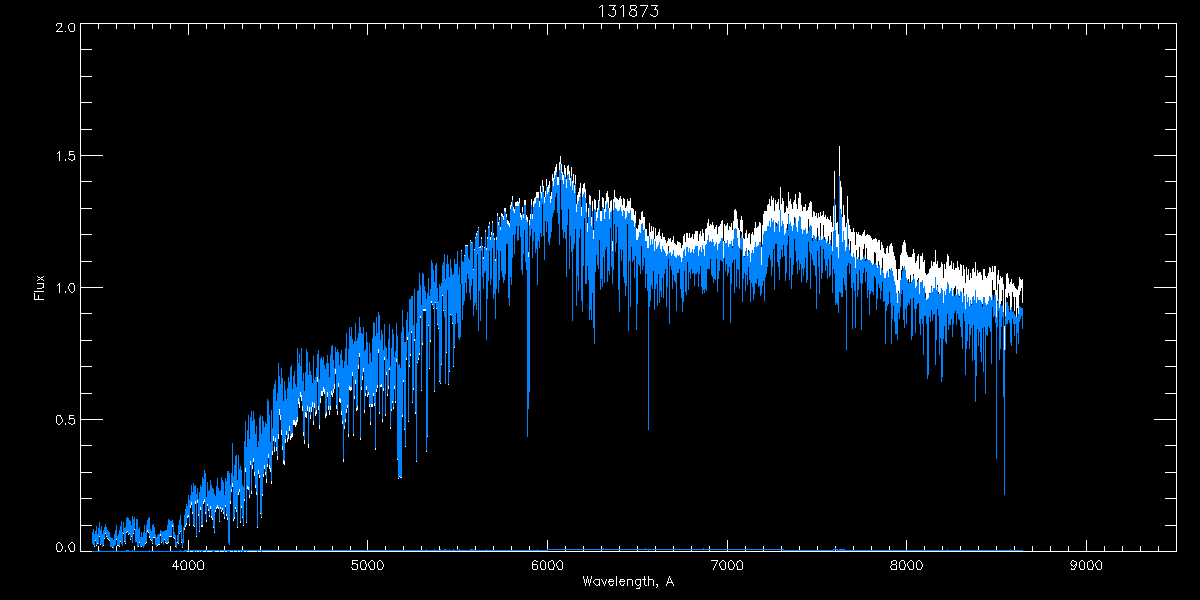Select the 8000 wavelength tick label

907,565
